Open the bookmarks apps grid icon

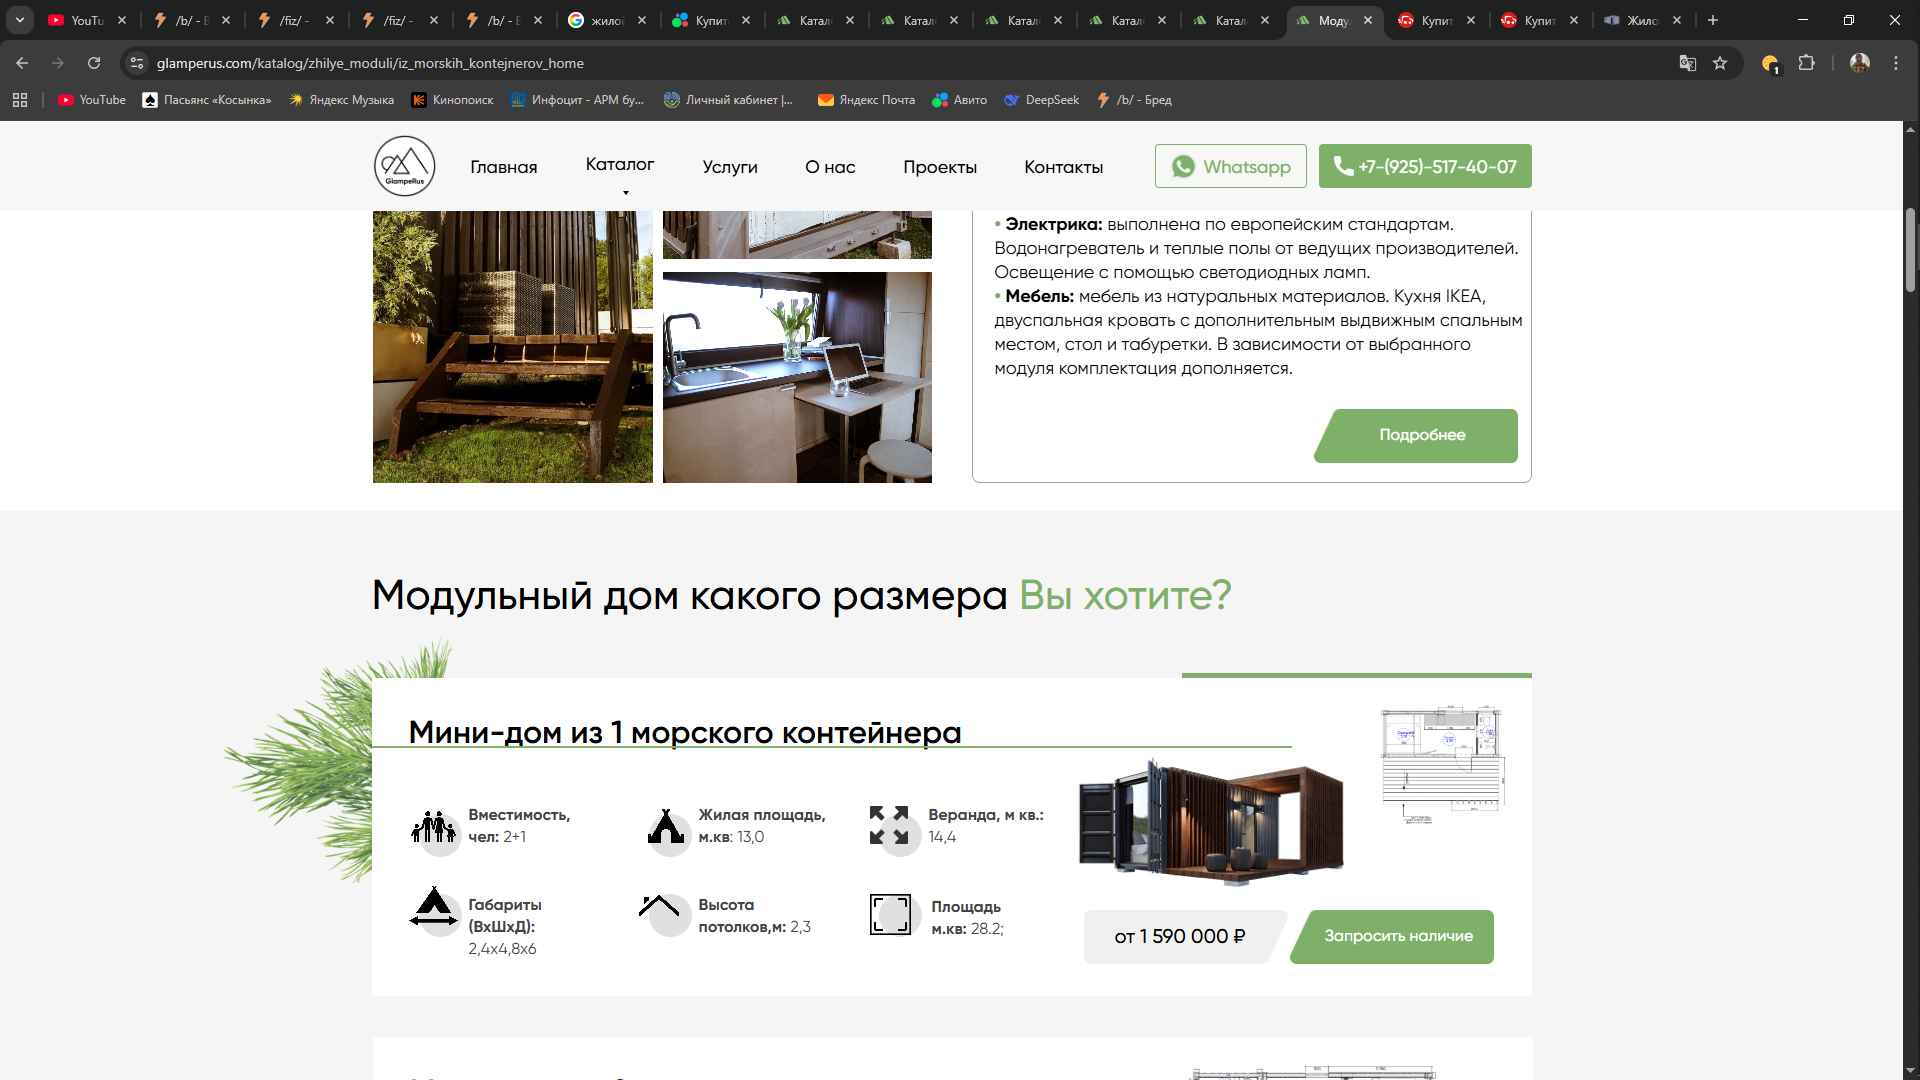click(x=20, y=100)
